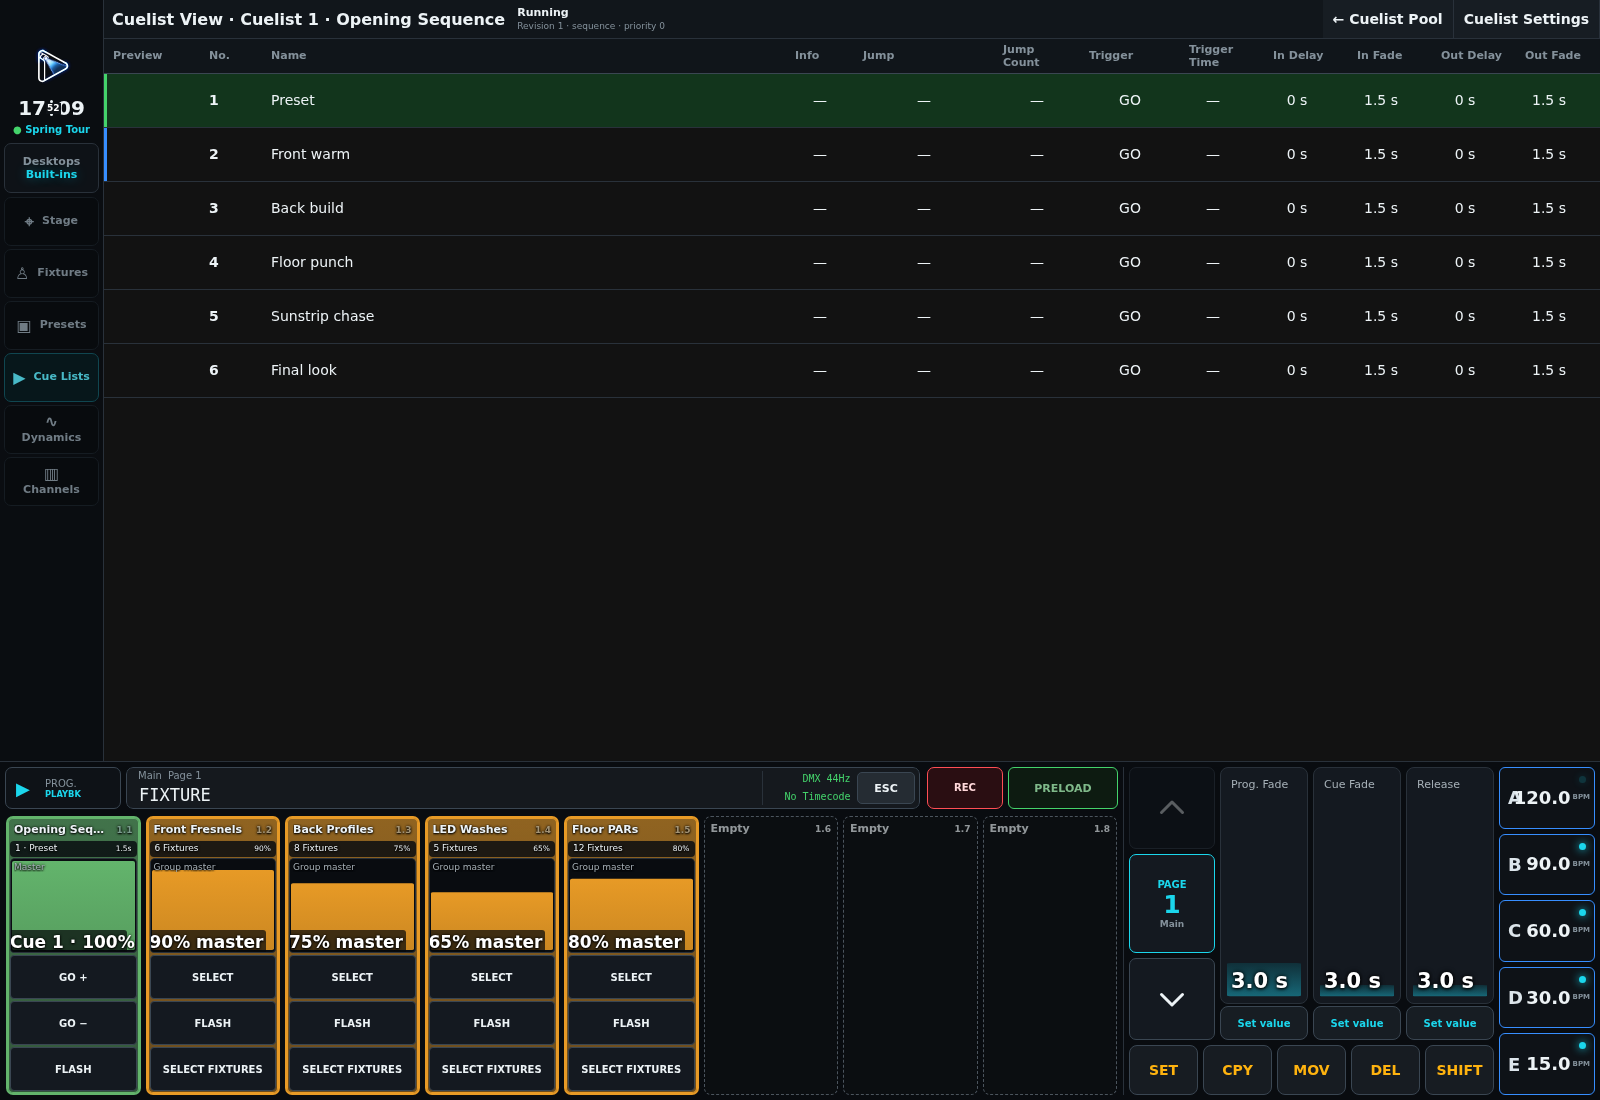Viewport: 1600px width, 1100px height.
Task: Click GO − on Opening Seq playback
Action: click(x=73, y=1023)
